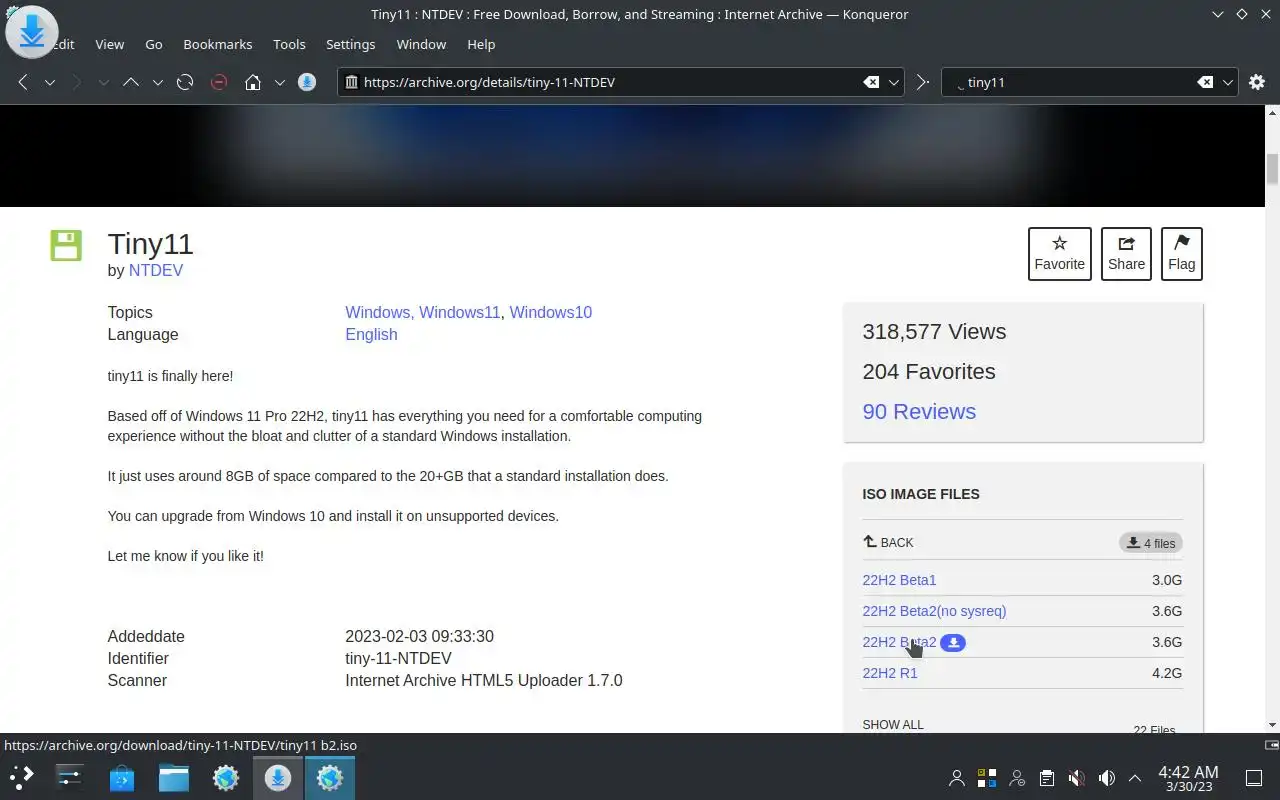Click the Up arrow navigation button
This screenshot has height=800, width=1280.
[x=131, y=82]
